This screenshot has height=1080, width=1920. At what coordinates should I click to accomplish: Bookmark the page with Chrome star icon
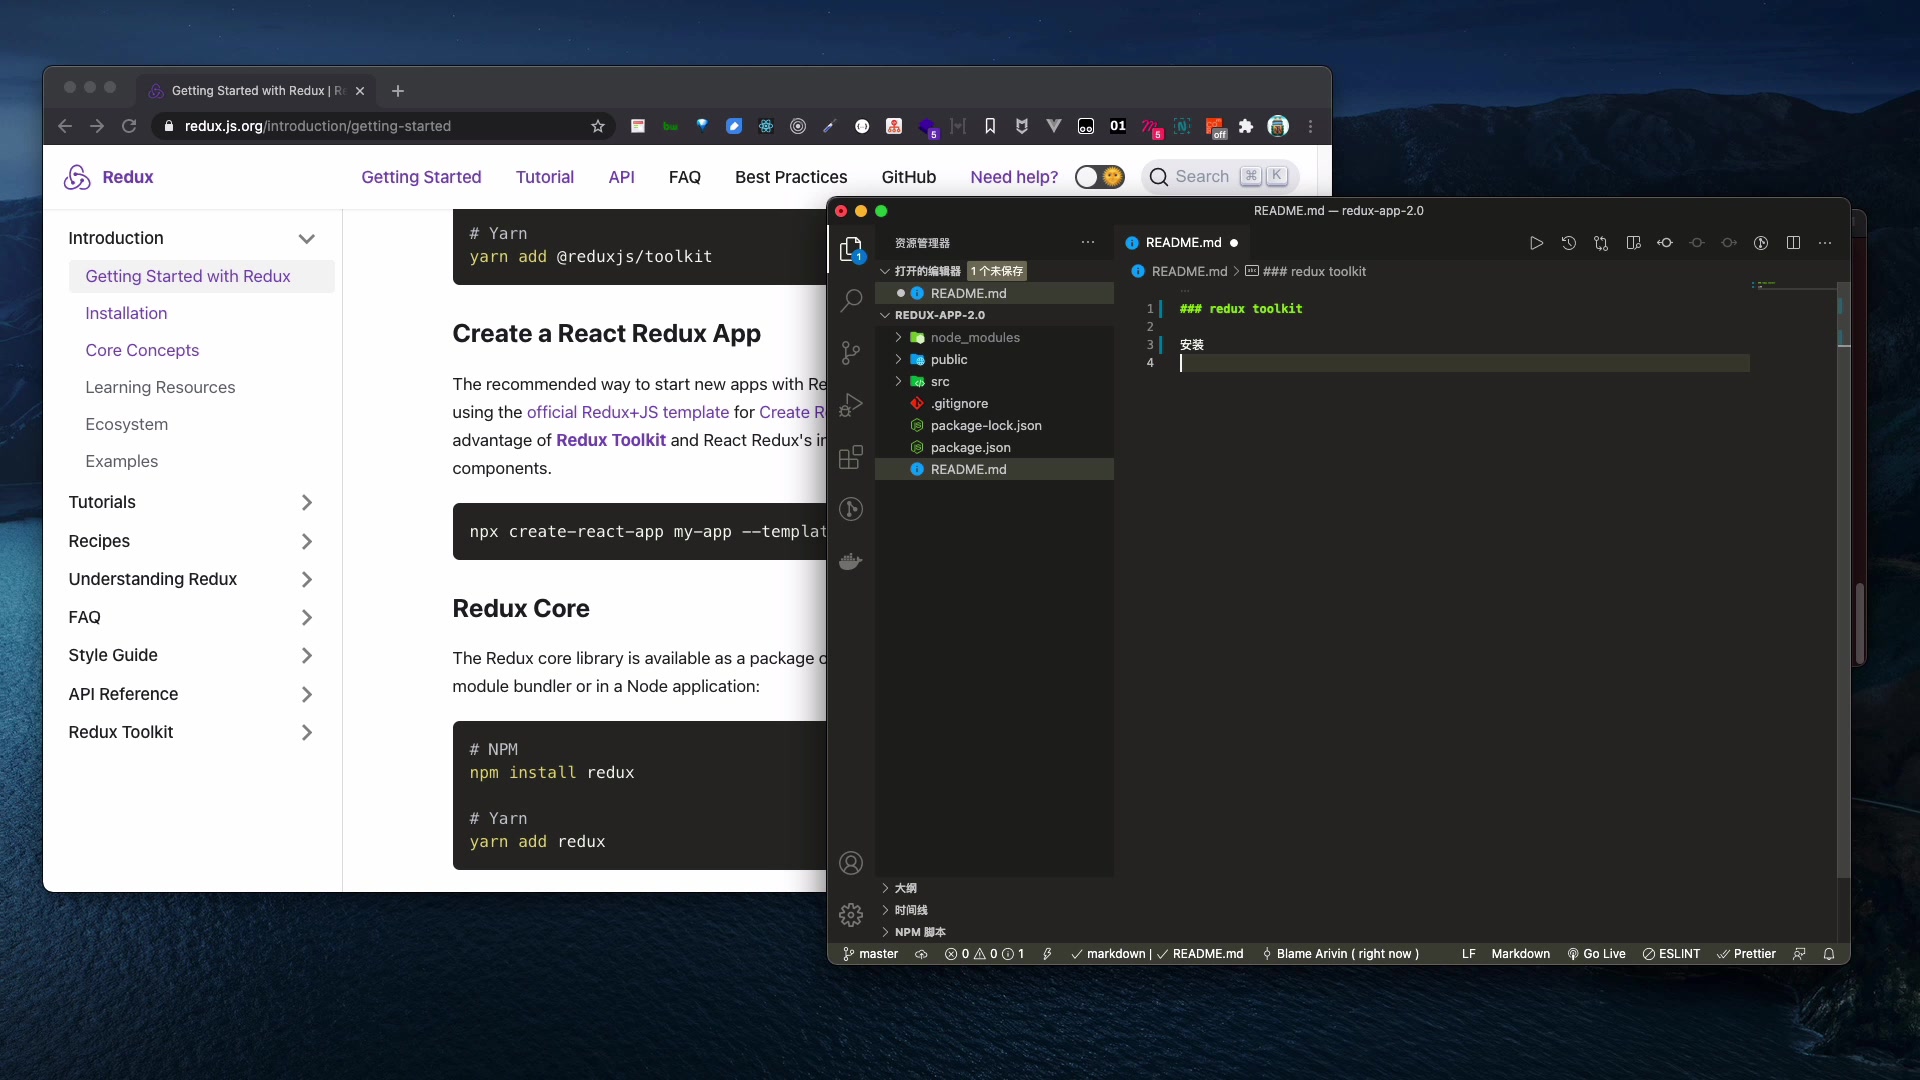tap(598, 126)
